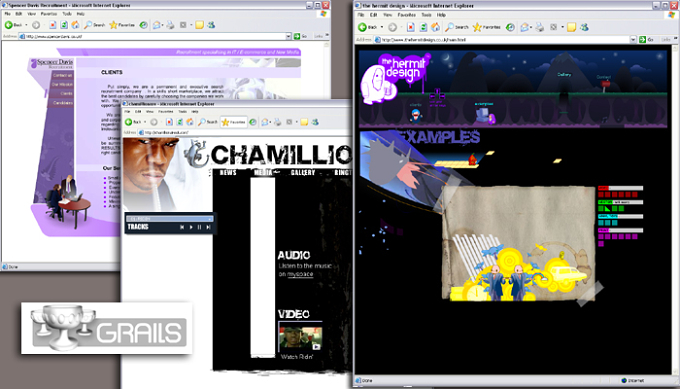
Task: Open the Search tool in the hermit design browser
Action: click(x=457, y=27)
